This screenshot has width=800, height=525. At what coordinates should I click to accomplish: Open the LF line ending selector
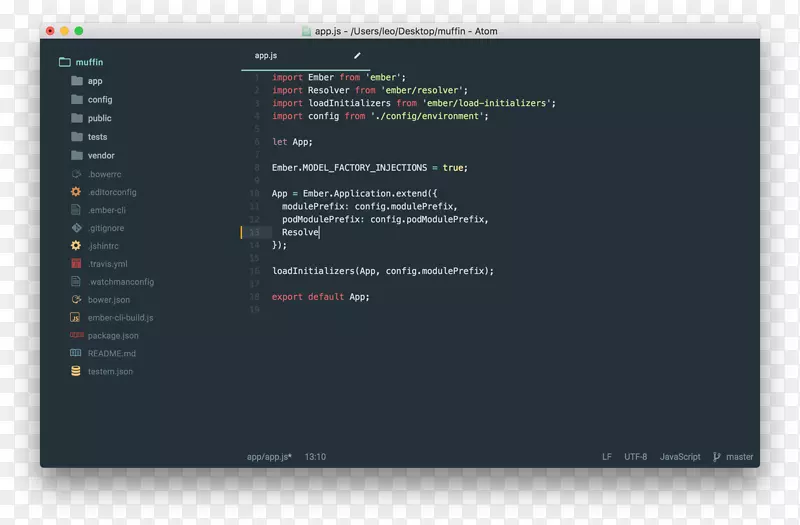pos(607,457)
